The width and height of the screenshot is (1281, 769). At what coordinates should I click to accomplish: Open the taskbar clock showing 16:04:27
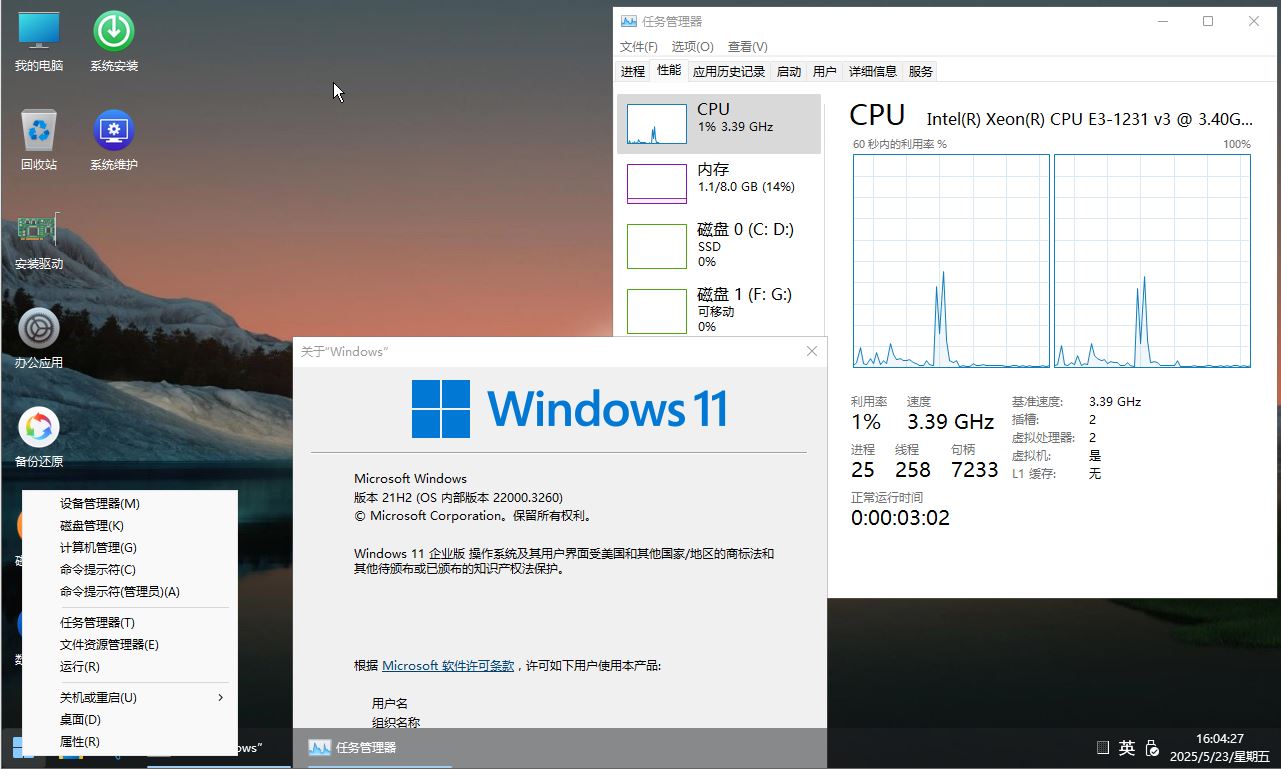1220,746
